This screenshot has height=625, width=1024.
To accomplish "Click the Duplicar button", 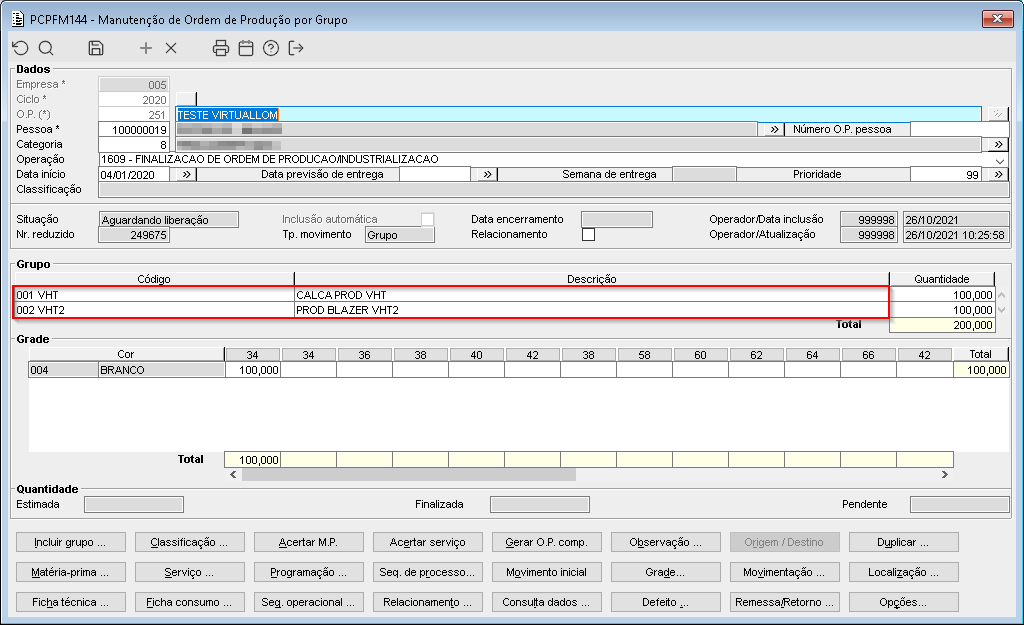I will pyautogui.click(x=904, y=542).
